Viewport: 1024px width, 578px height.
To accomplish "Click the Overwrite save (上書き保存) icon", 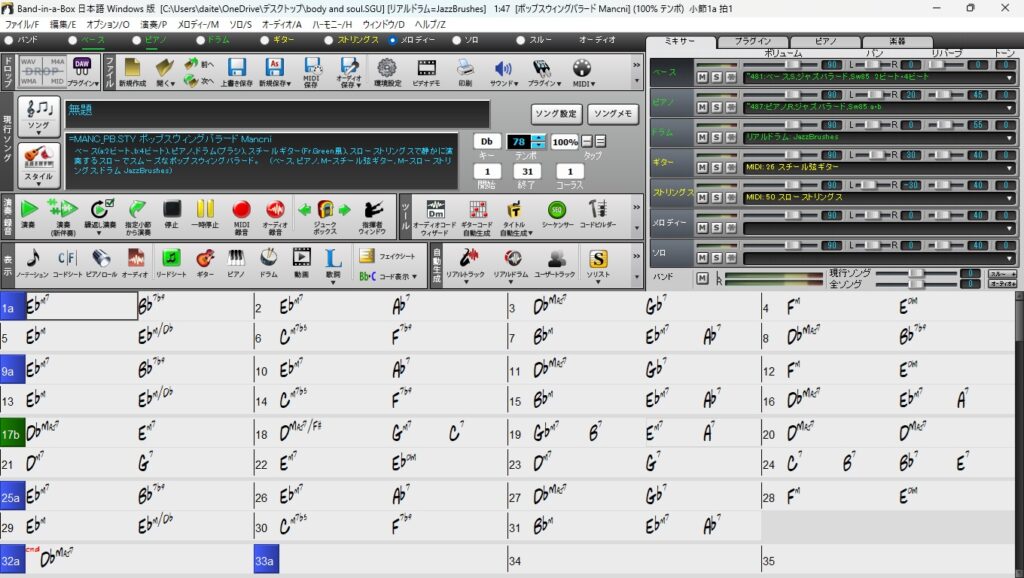I will pos(236,72).
